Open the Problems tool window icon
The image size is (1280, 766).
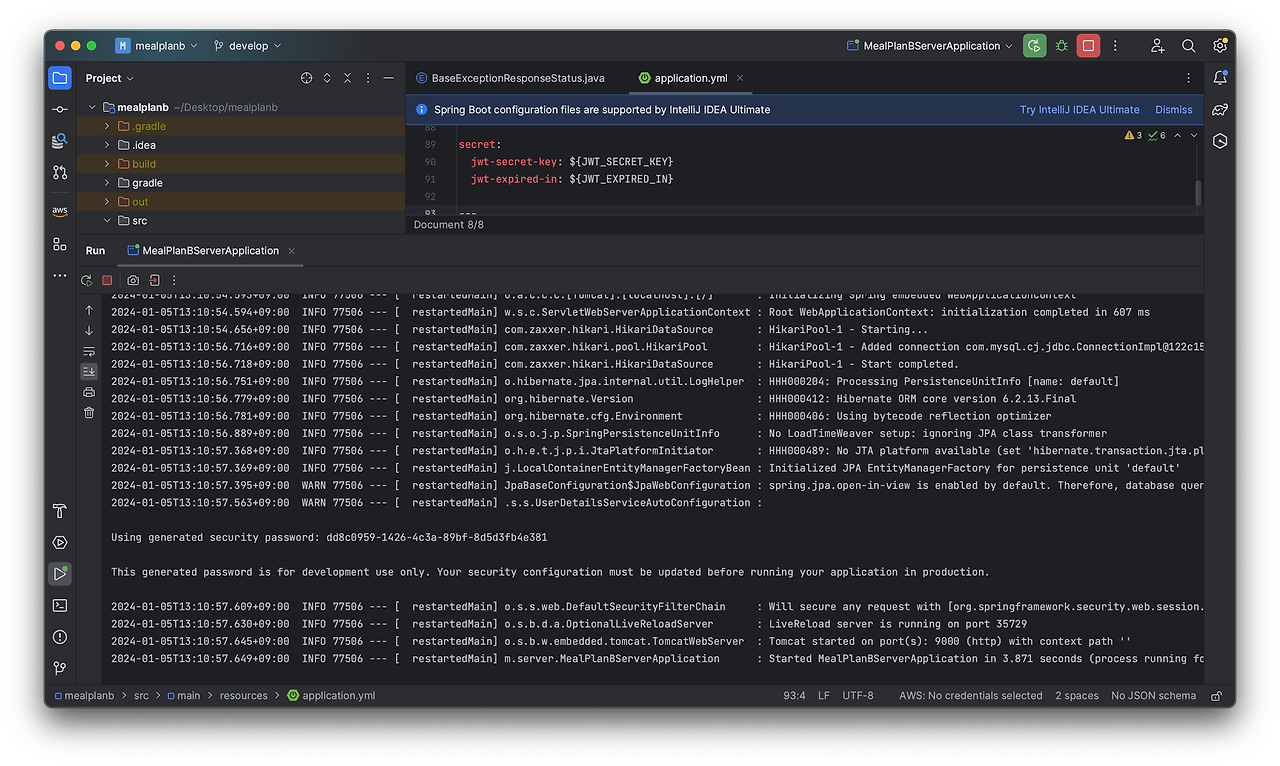(60, 637)
